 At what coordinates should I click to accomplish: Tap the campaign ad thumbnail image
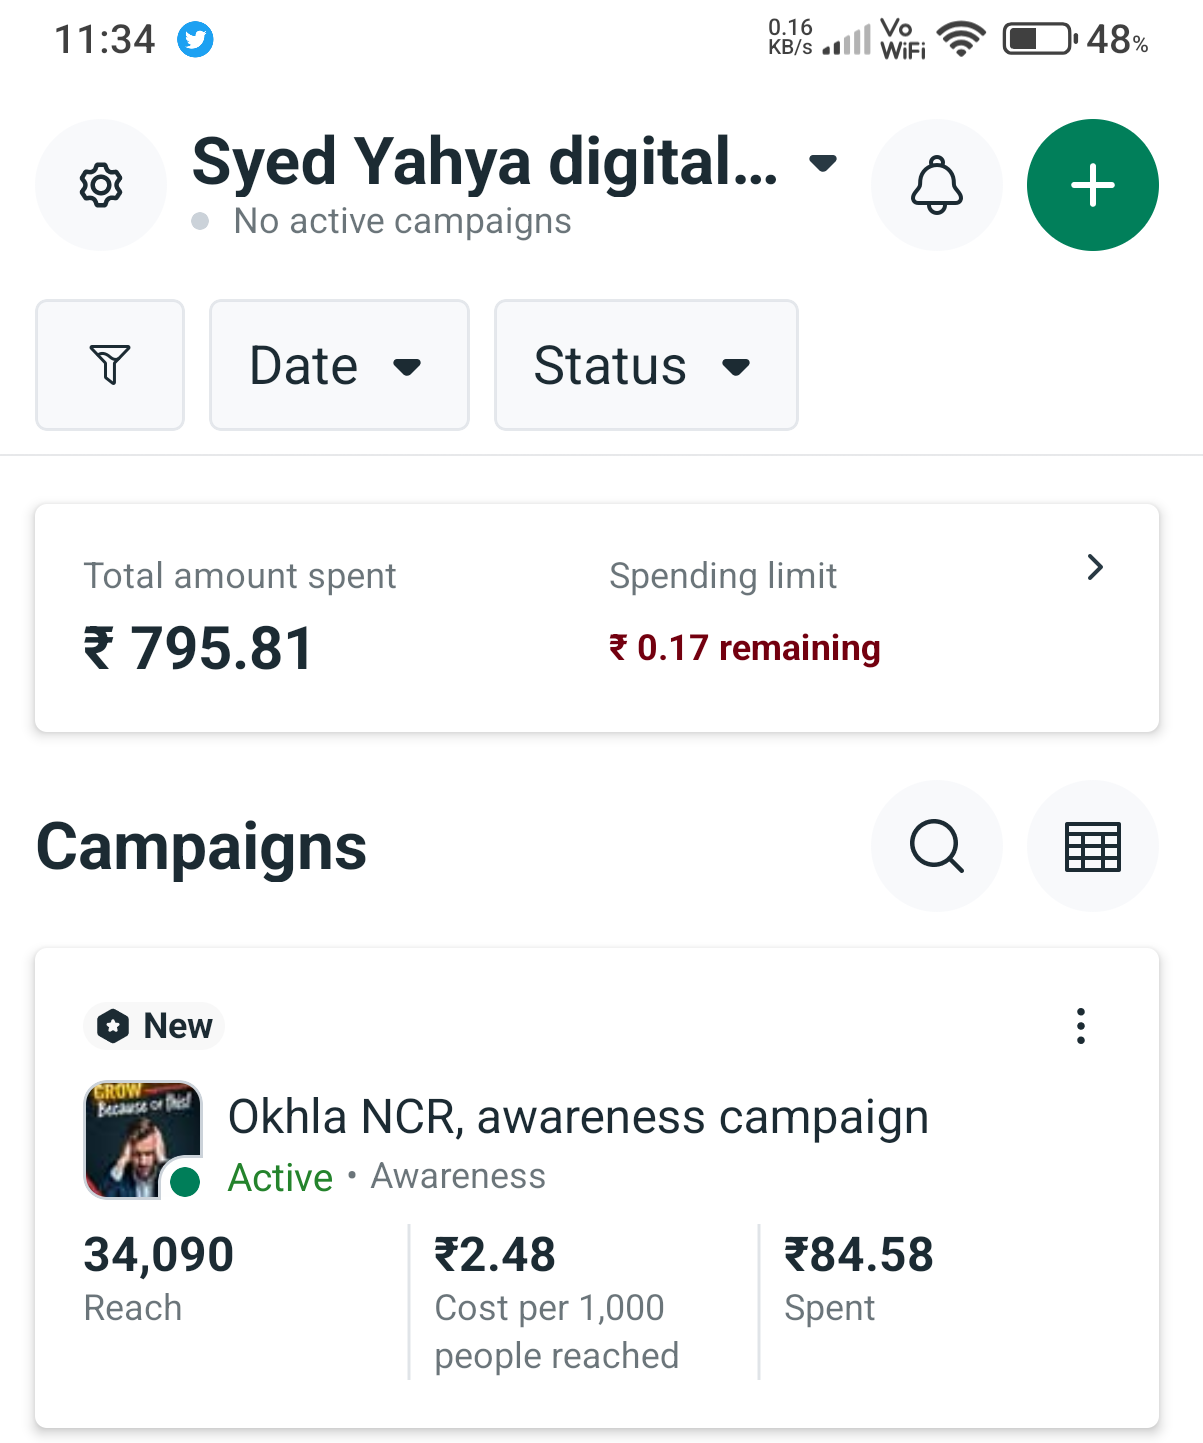click(143, 1139)
